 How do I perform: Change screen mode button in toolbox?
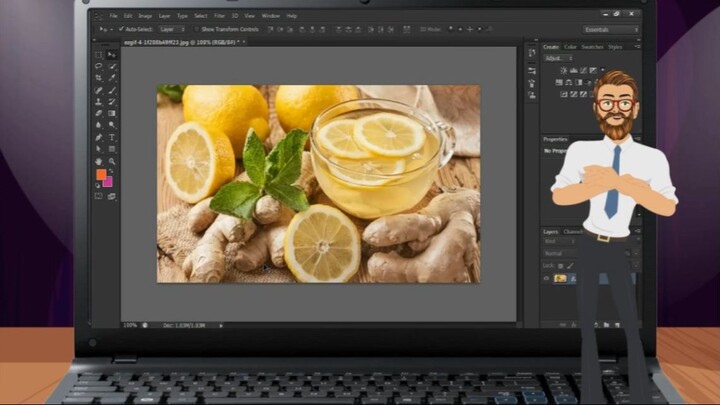[x=112, y=197]
